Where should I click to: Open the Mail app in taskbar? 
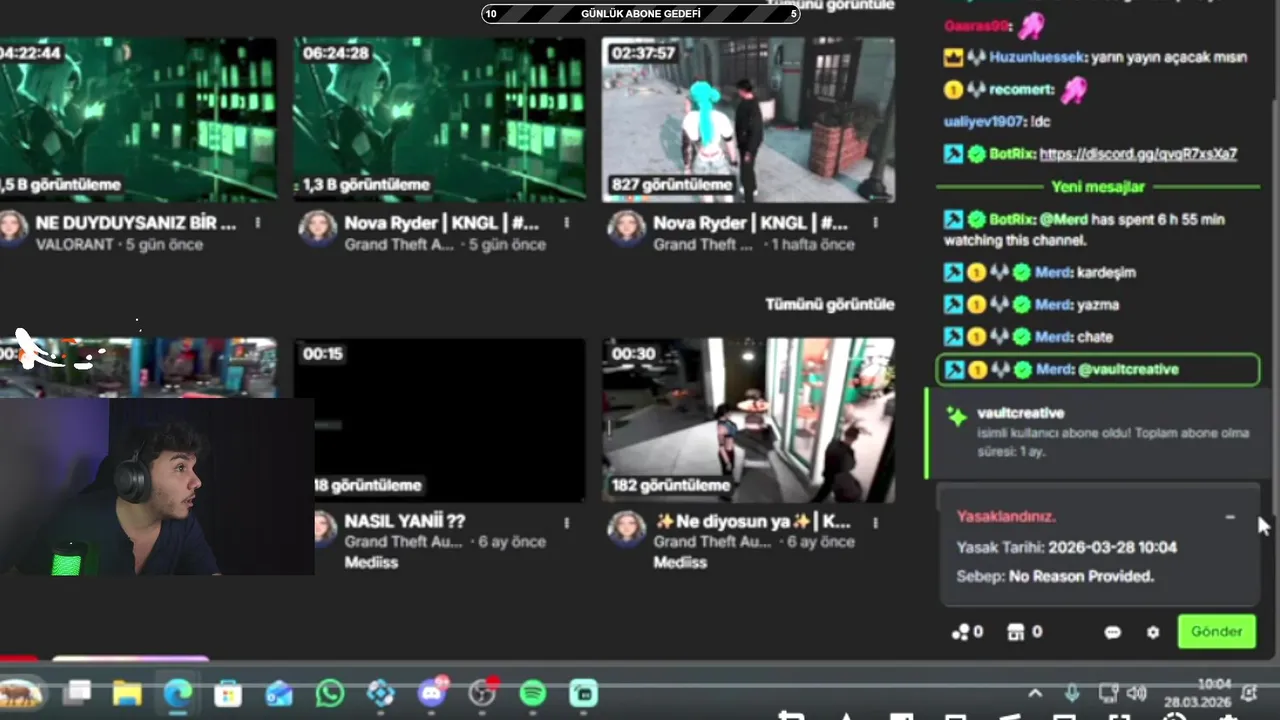pos(279,693)
